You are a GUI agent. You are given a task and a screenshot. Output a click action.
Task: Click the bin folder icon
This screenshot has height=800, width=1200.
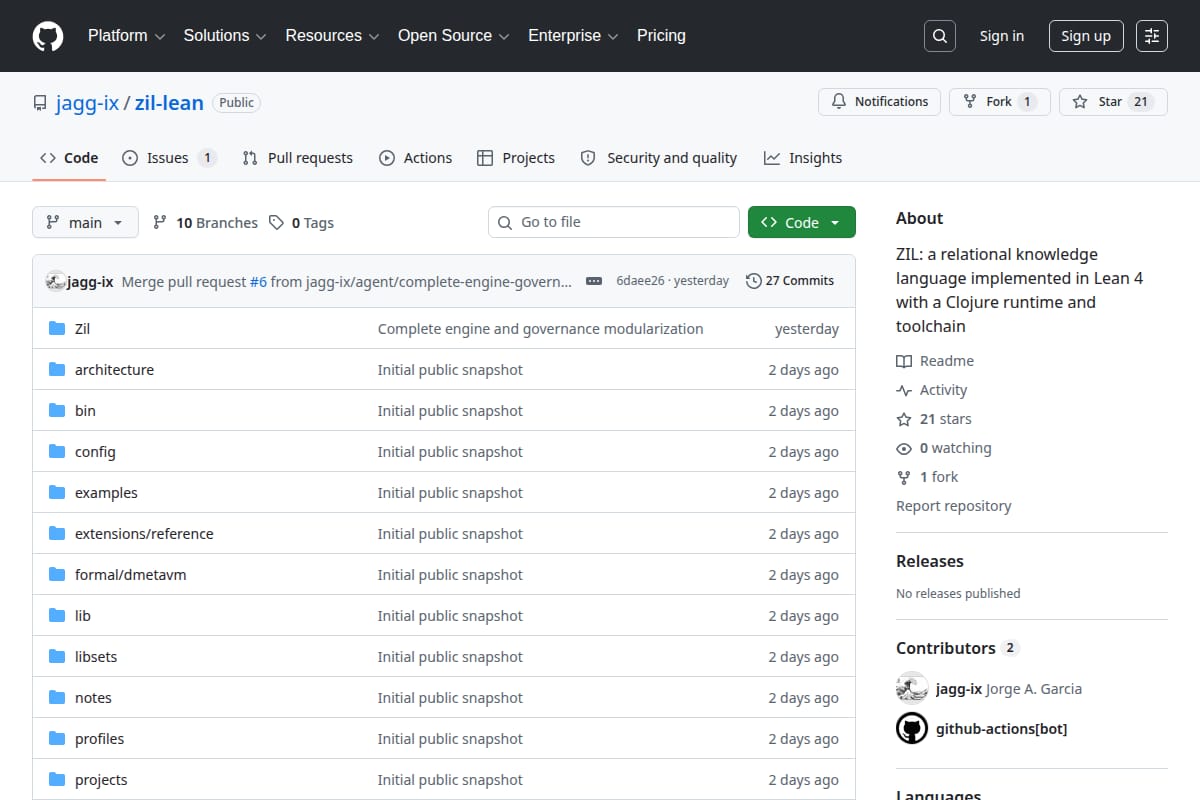click(x=57, y=411)
